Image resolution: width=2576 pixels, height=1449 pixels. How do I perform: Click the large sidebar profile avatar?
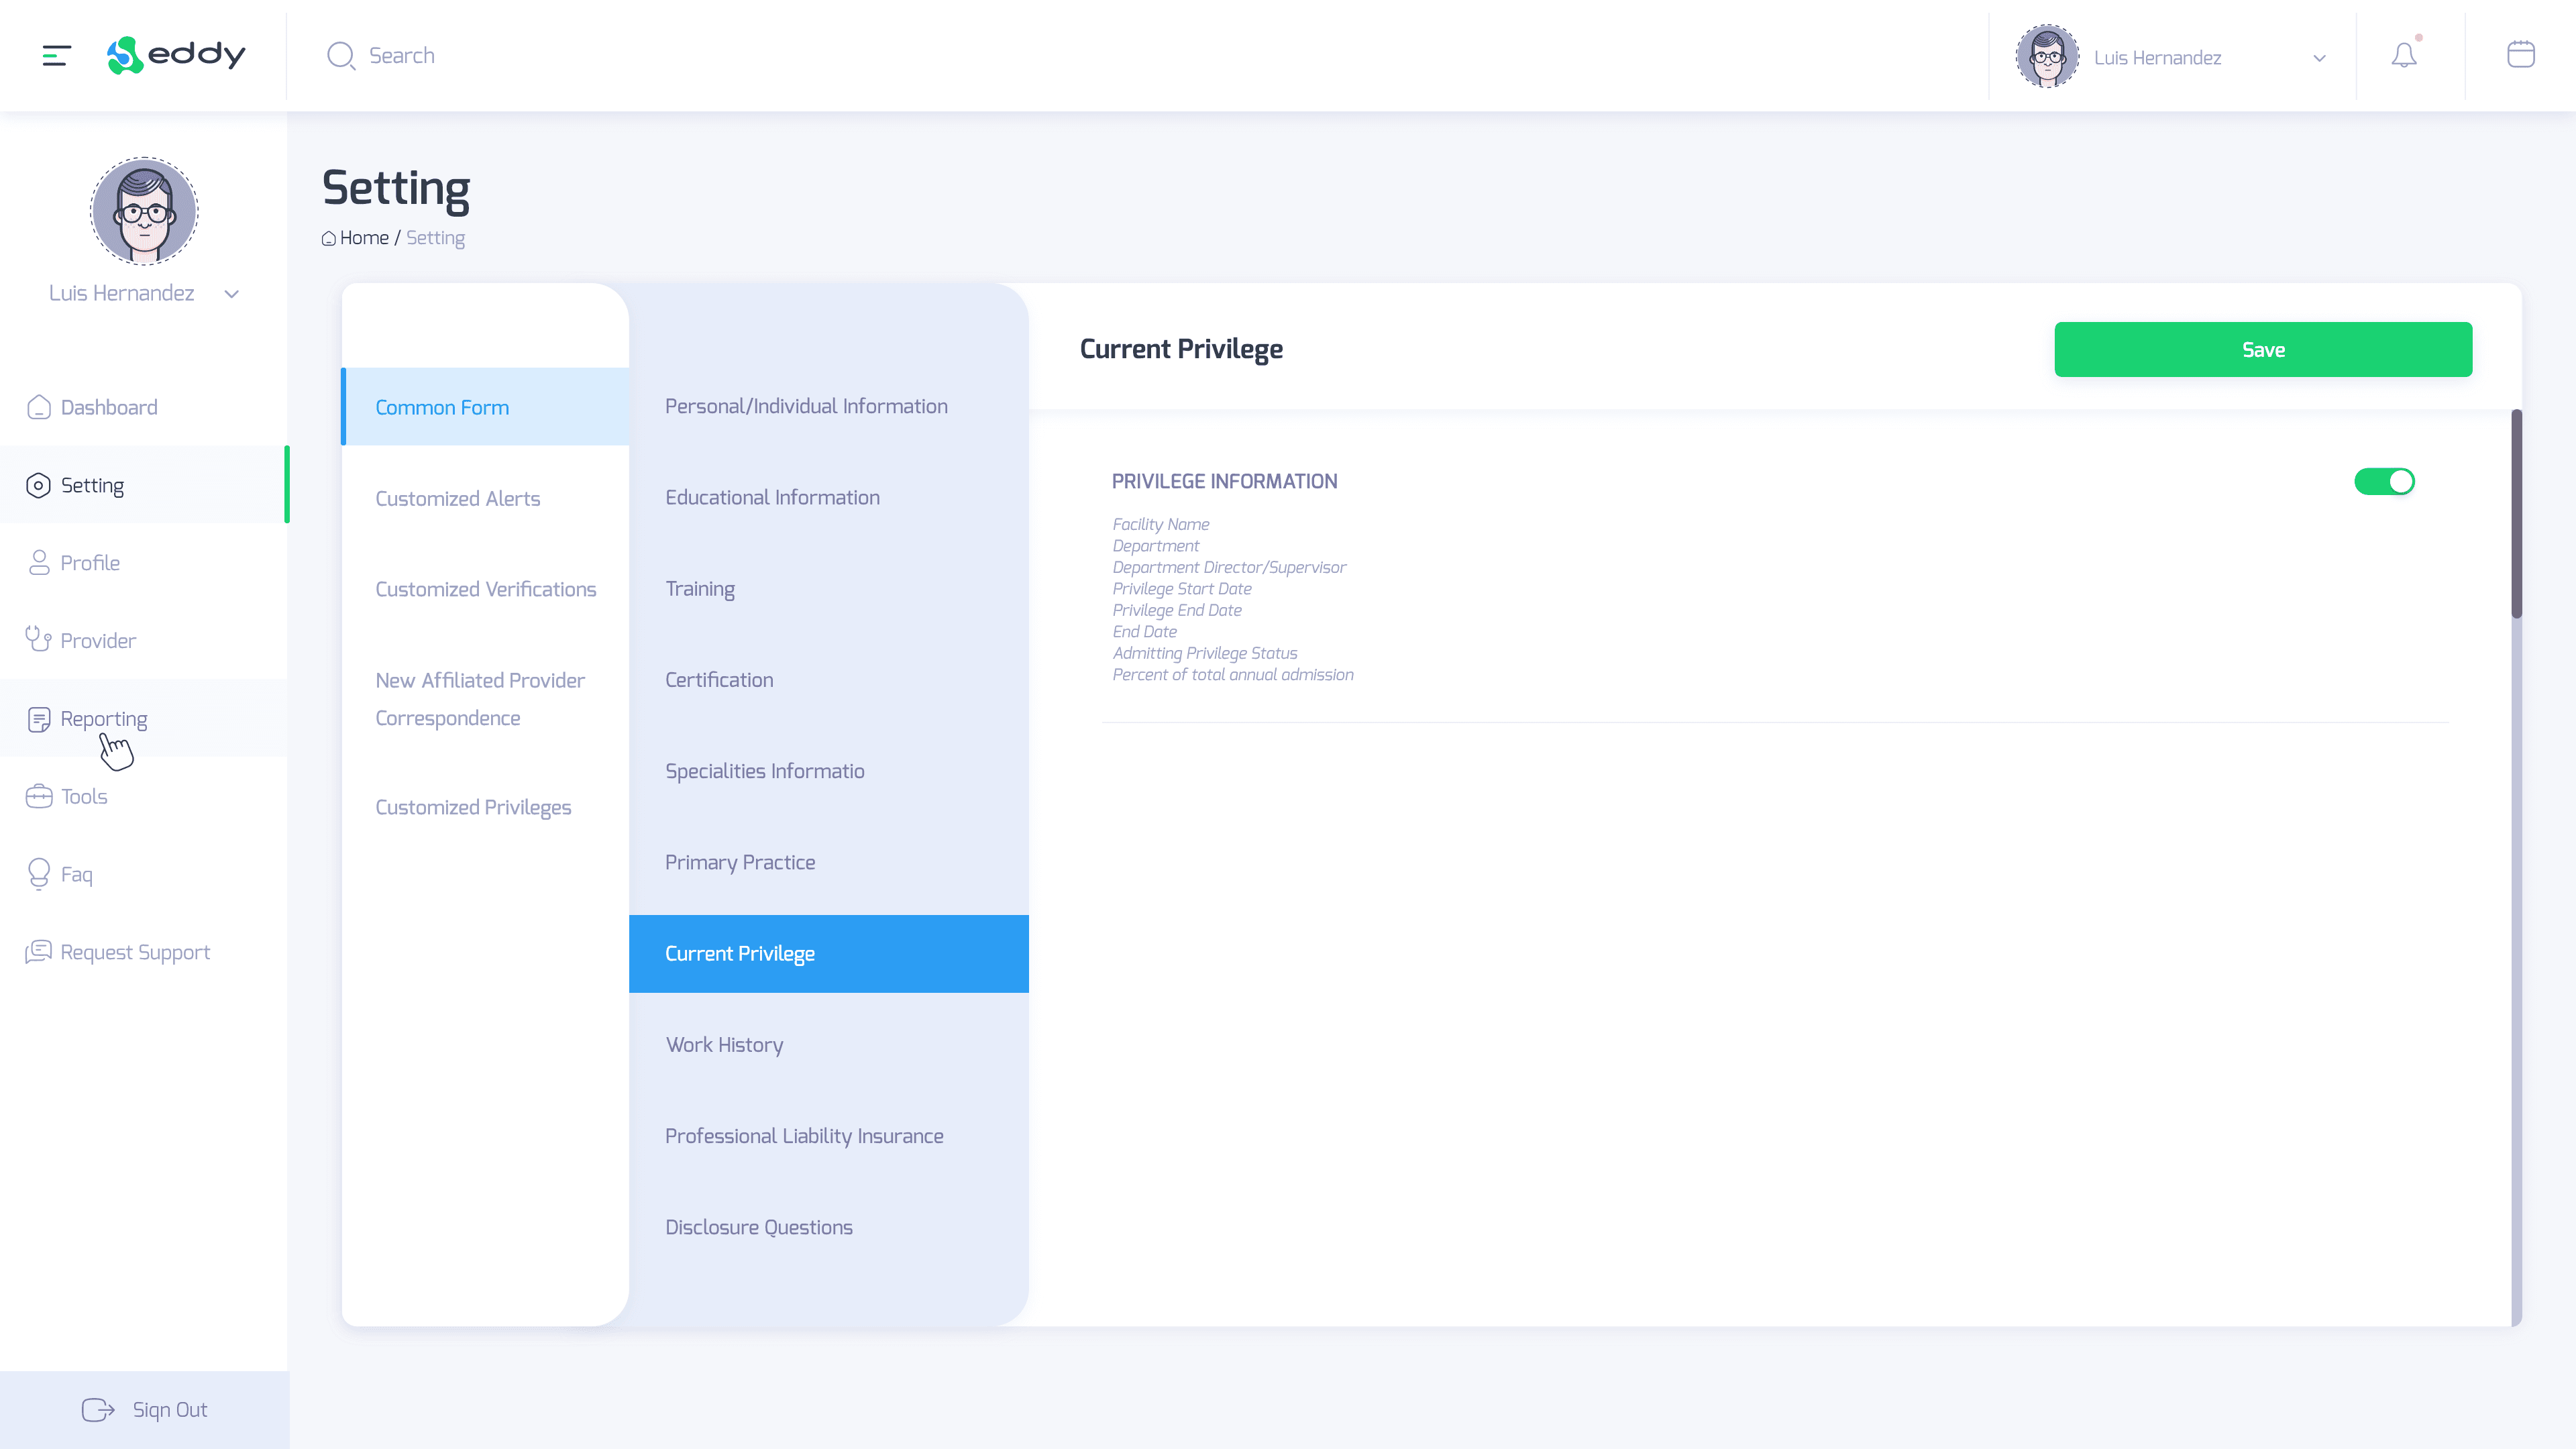[x=144, y=211]
